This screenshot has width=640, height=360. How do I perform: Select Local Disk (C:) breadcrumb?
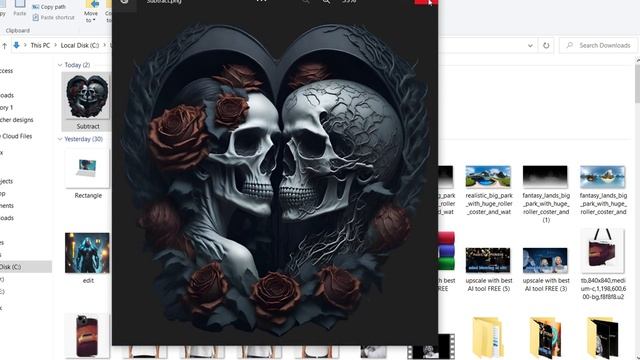[x=80, y=45]
